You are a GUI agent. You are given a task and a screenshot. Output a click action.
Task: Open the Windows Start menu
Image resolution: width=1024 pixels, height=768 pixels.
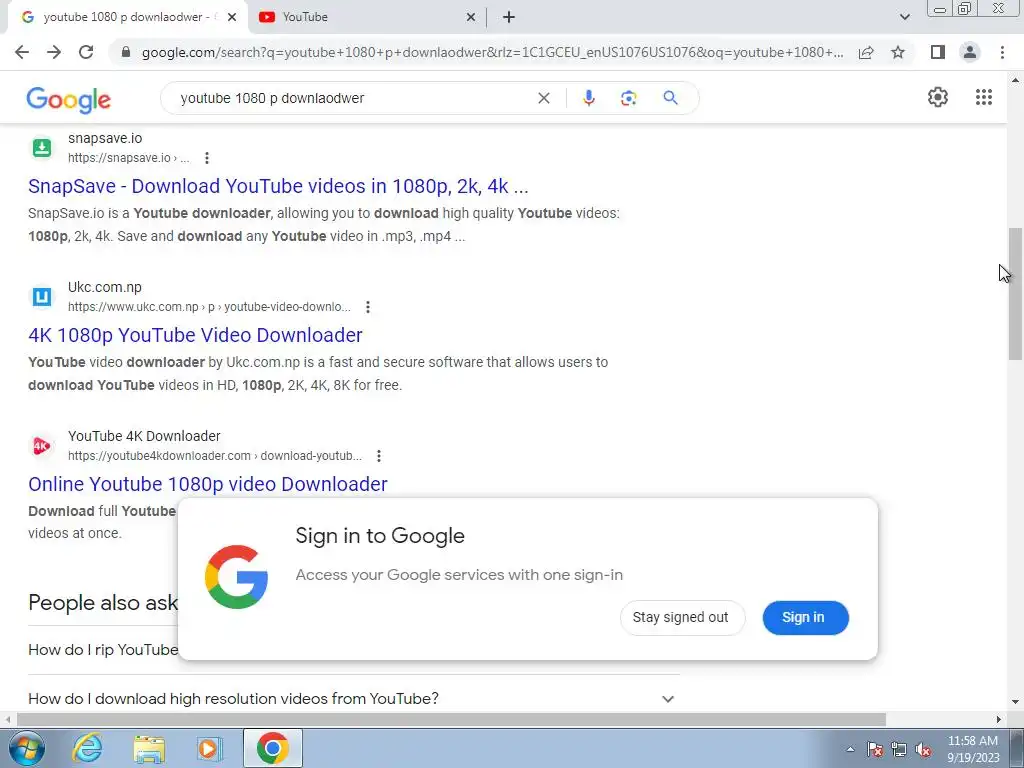(27, 748)
